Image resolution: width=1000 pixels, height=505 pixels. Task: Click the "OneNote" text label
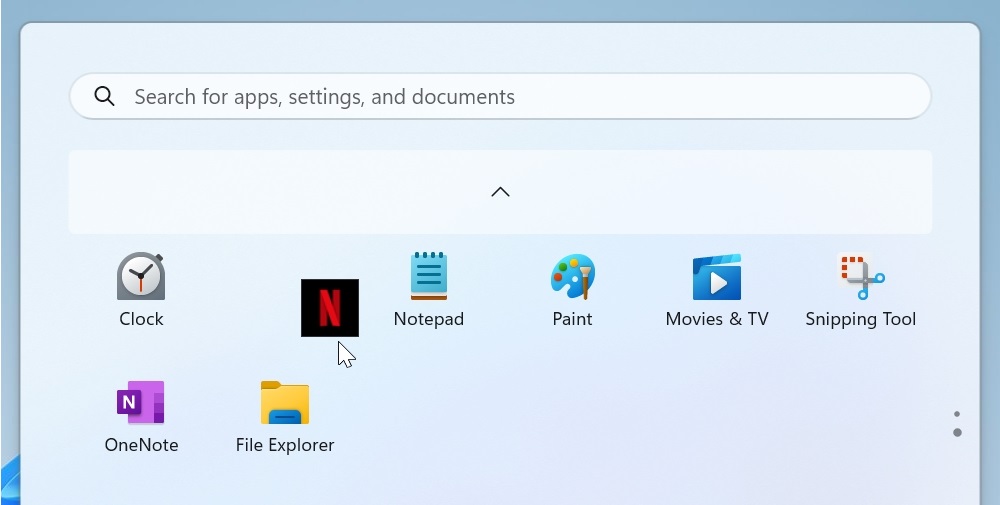coord(141,445)
